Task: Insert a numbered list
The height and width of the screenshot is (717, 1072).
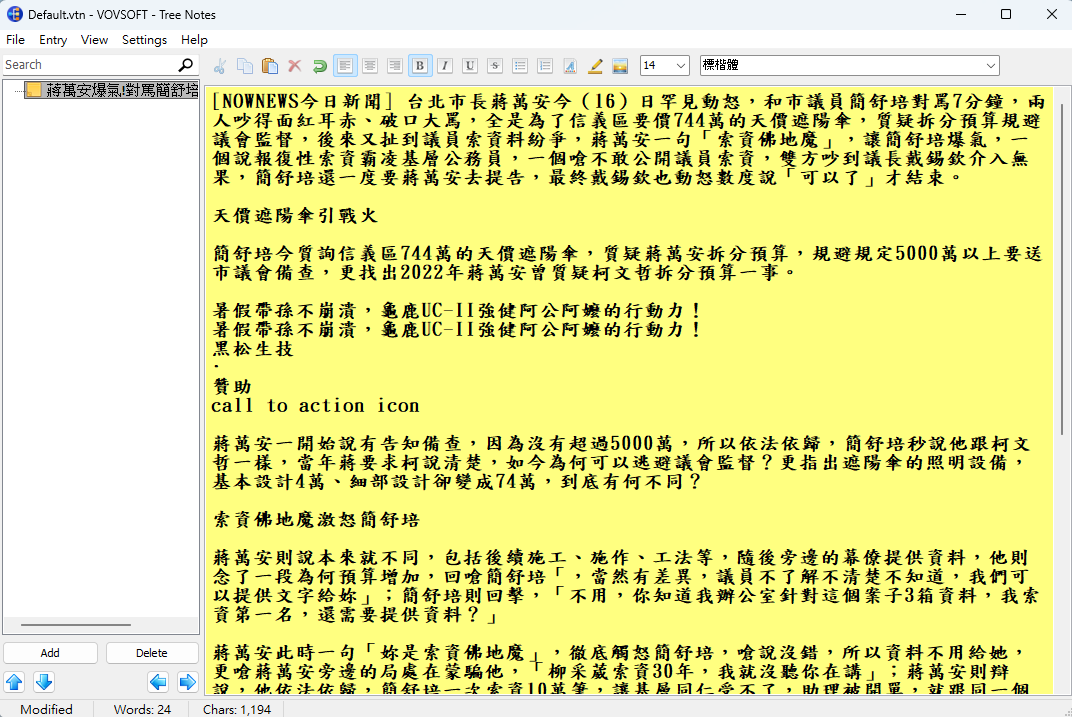Action: [x=545, y=66]
